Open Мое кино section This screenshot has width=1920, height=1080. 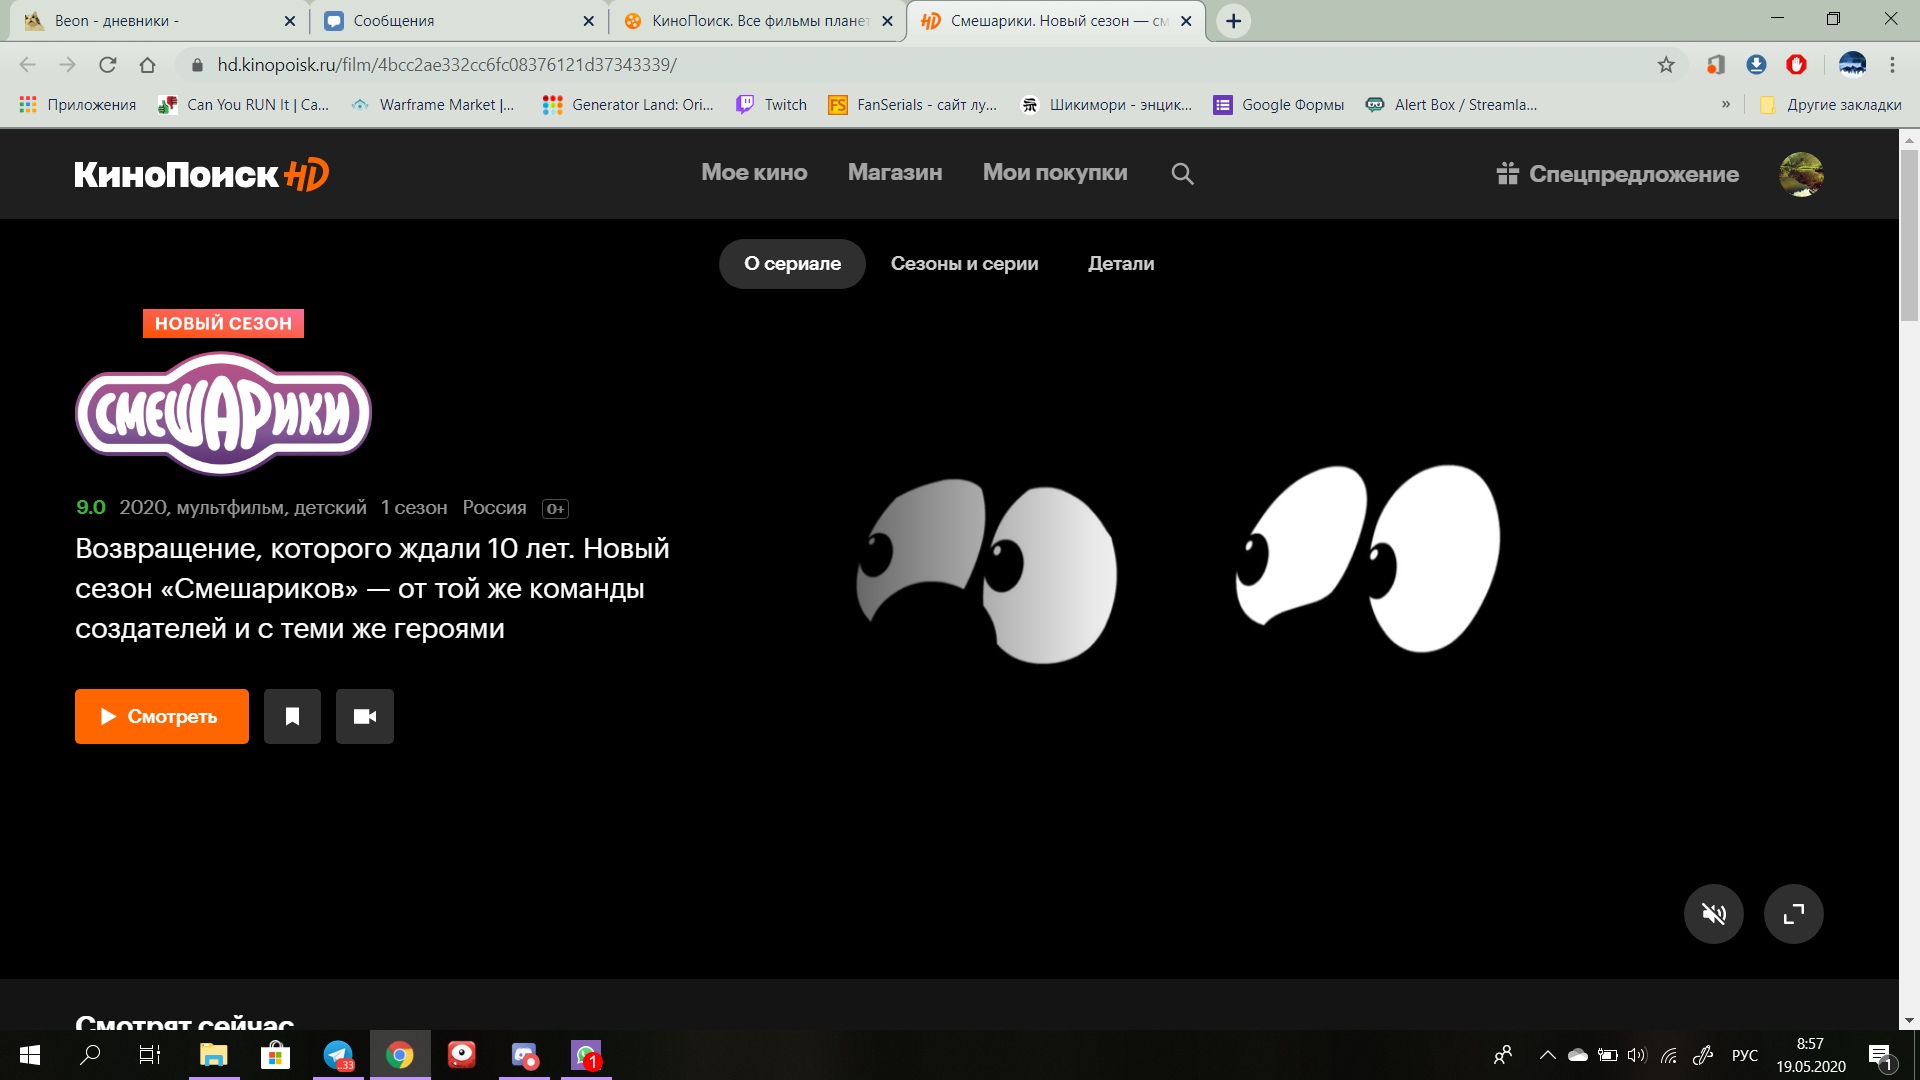tap(754, 173)
